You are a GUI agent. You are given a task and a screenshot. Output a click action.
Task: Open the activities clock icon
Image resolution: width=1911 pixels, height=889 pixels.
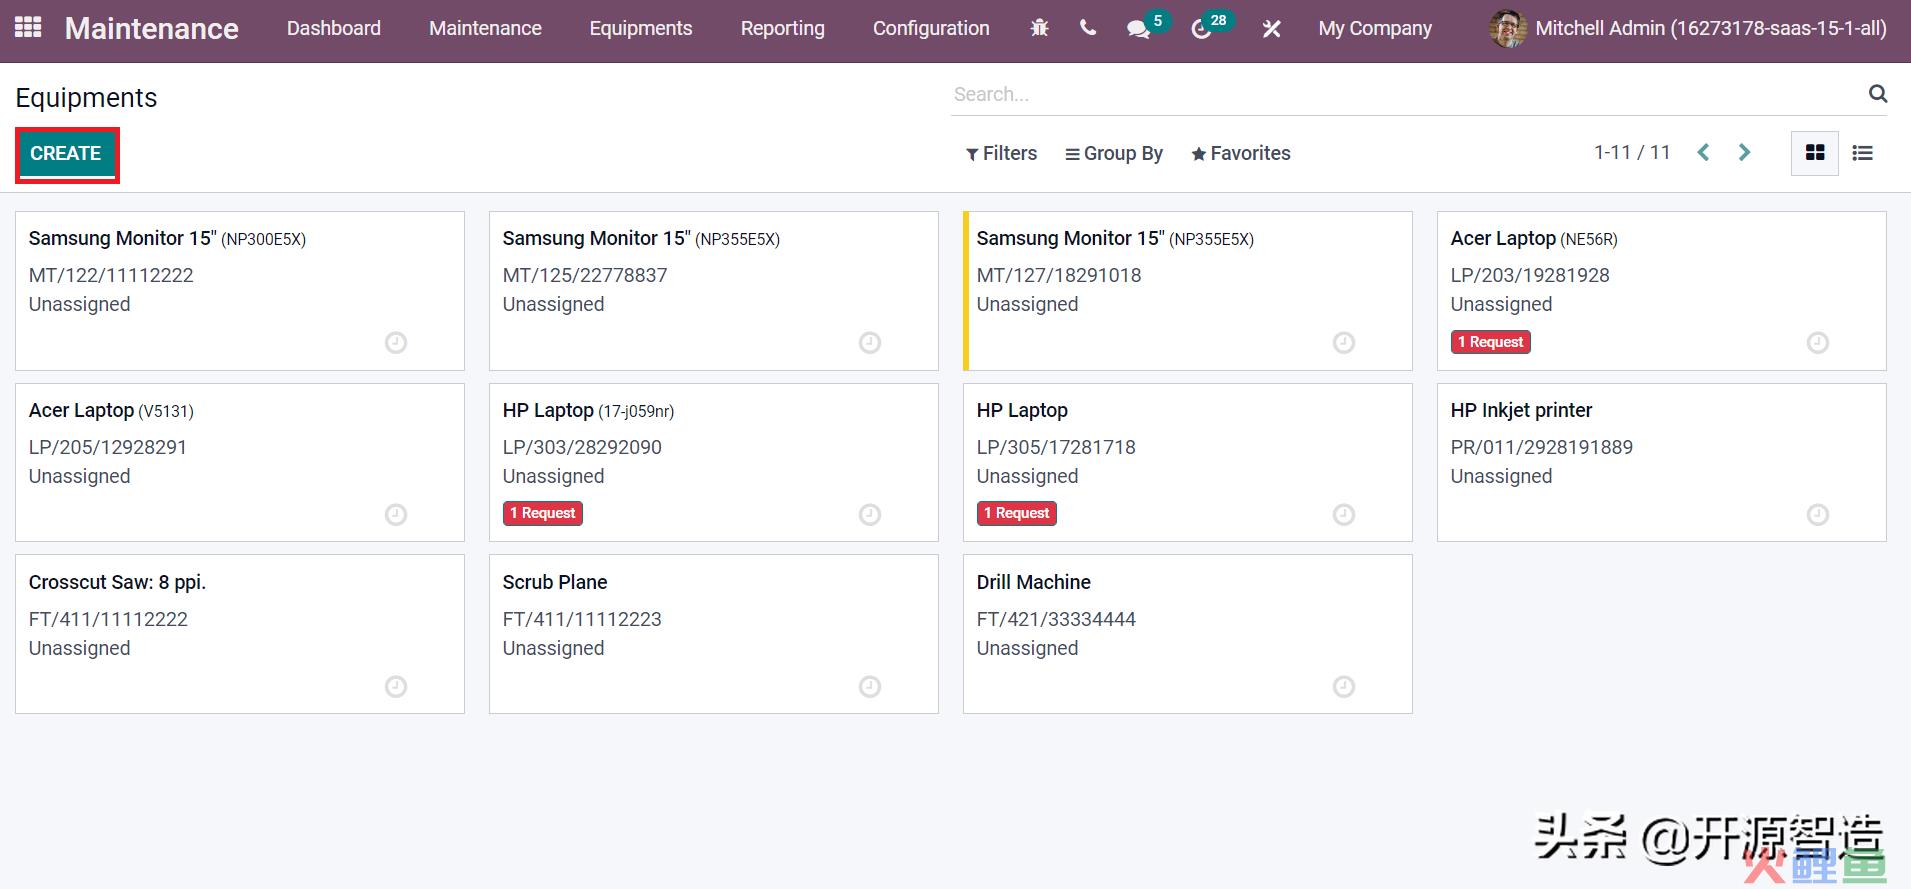tap(1201, 29)
